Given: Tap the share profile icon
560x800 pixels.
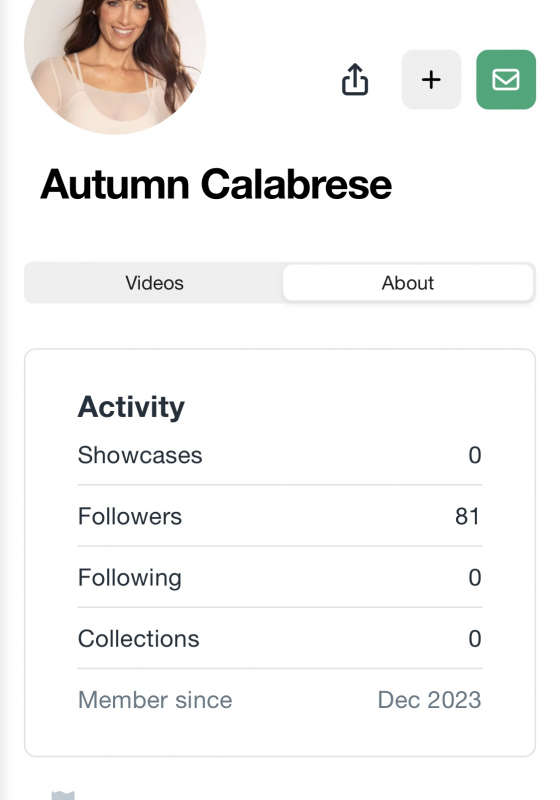Looking at the screenshot, I should pos(355,80).
